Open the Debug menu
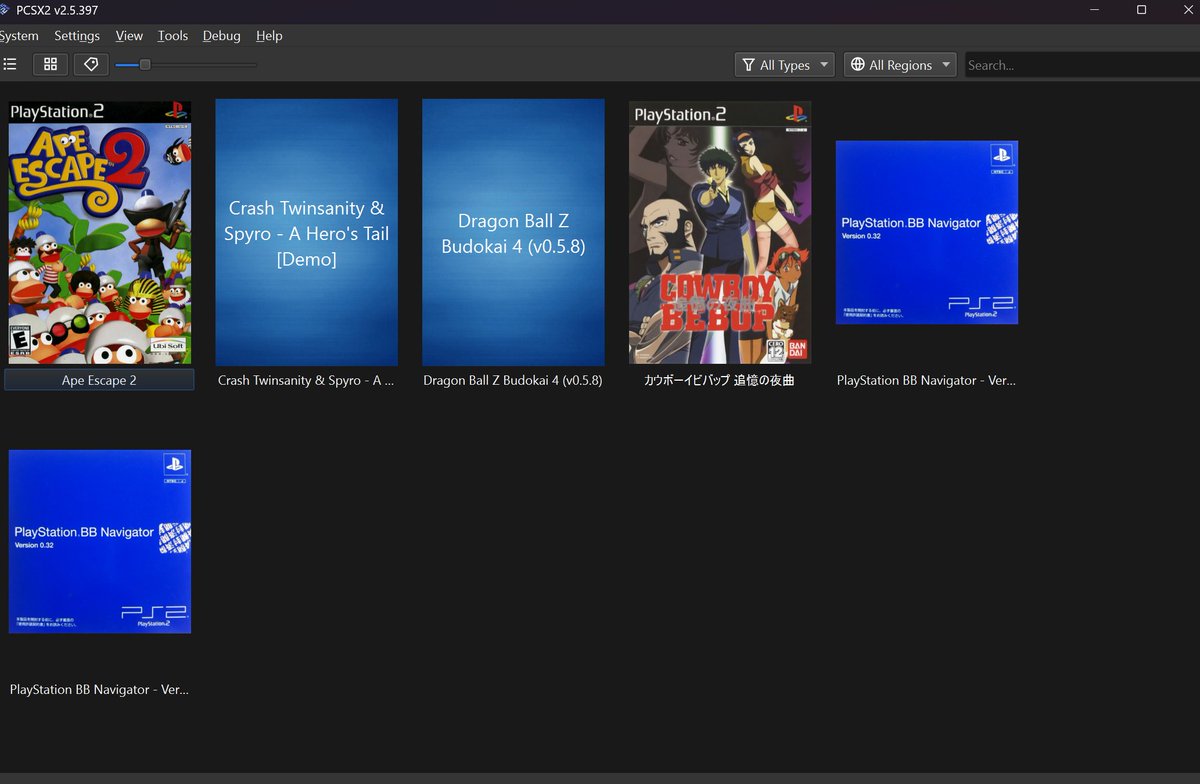The width and height of the screenshot is (1200, 784). (x=222, y=36)
